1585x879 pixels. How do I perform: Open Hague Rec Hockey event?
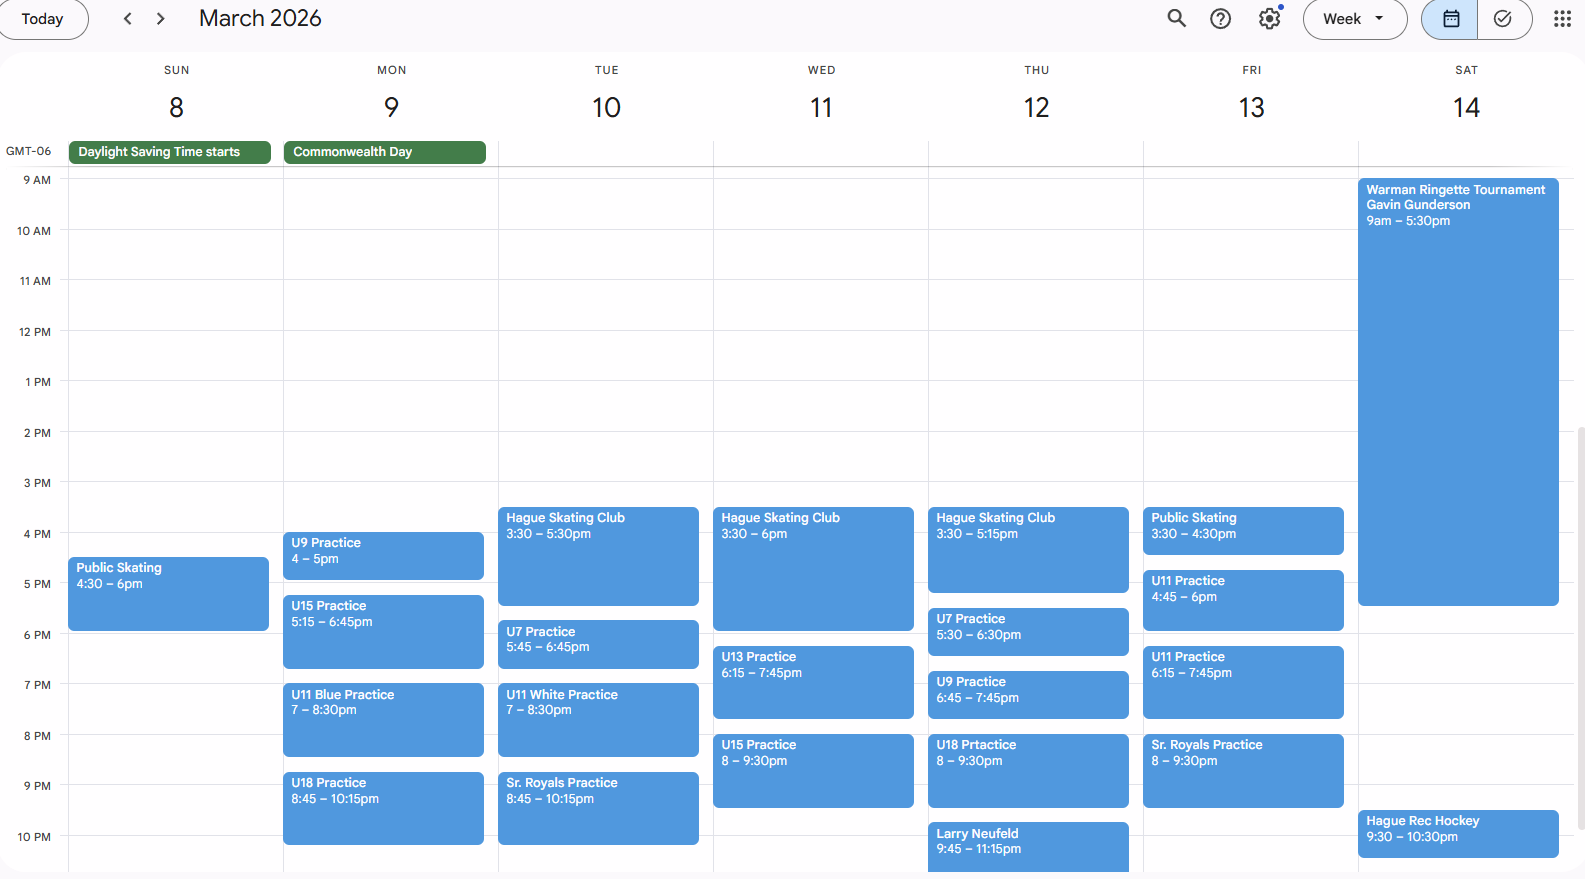coord(1457,833)
